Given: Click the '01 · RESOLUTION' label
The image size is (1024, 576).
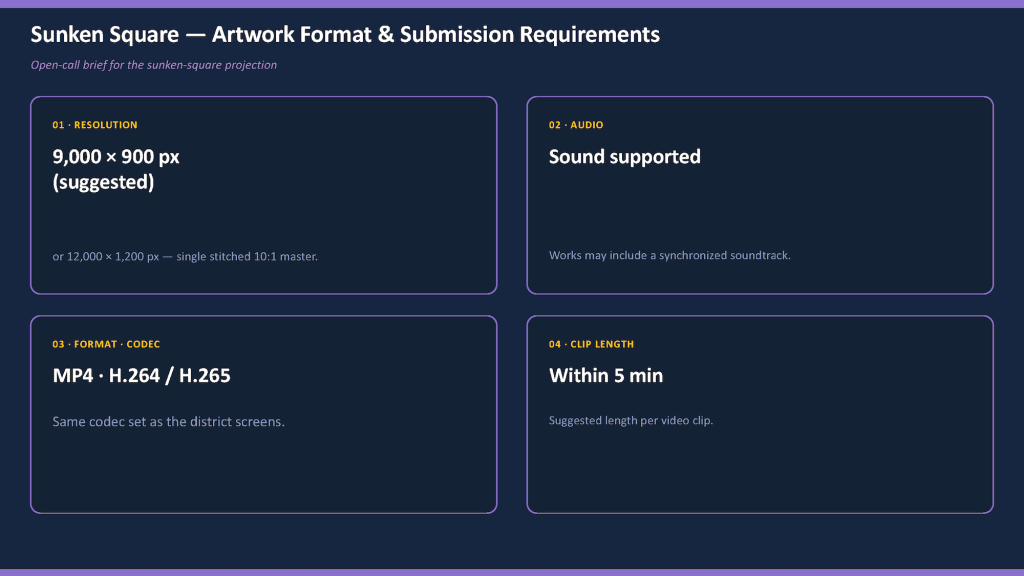Looking at the screenshot, I should (x=95, y=125).
